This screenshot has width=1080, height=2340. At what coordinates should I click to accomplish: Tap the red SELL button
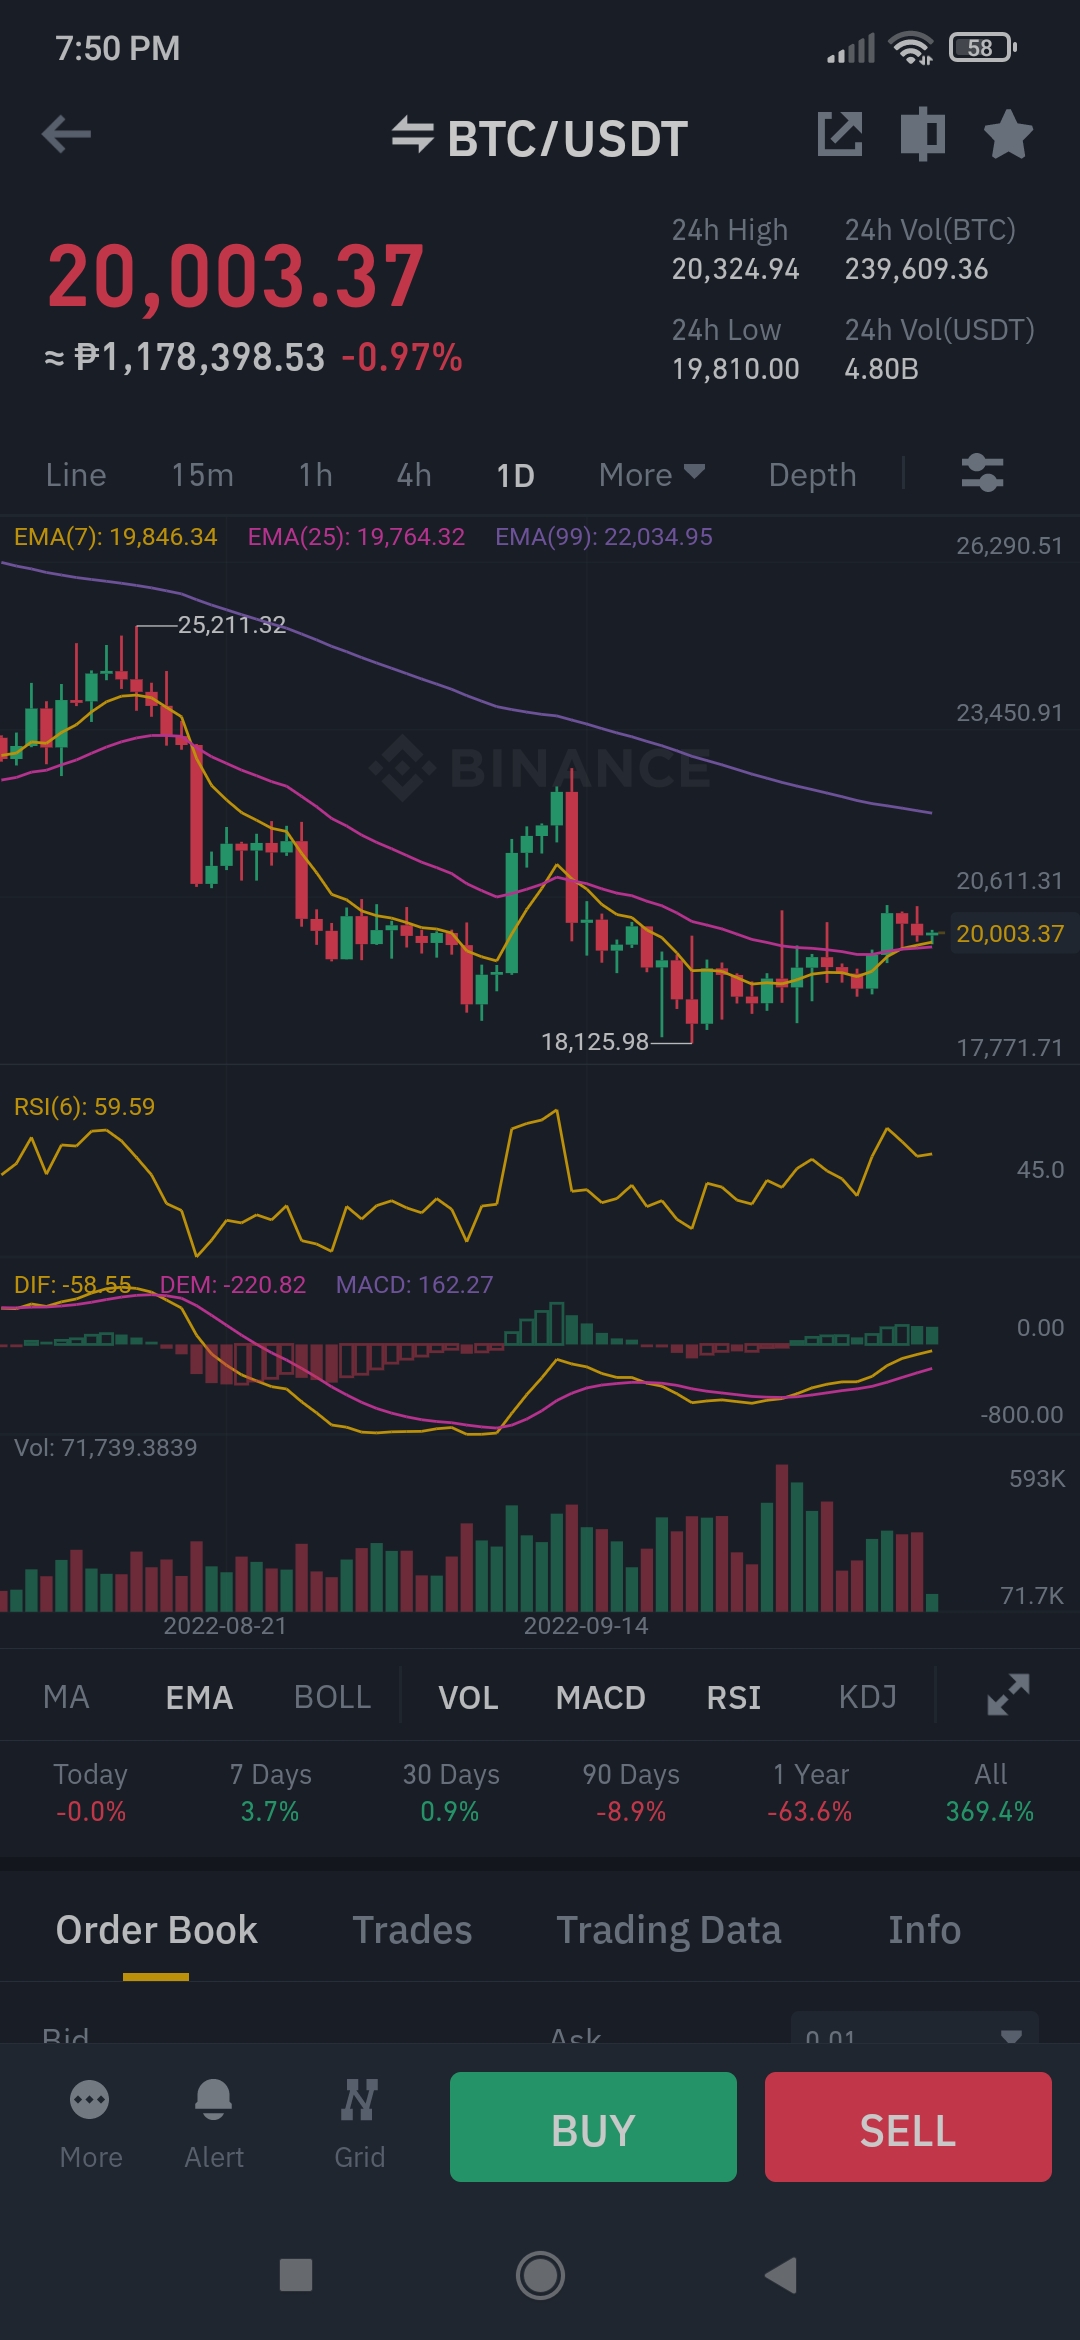tap(908, 2127)
